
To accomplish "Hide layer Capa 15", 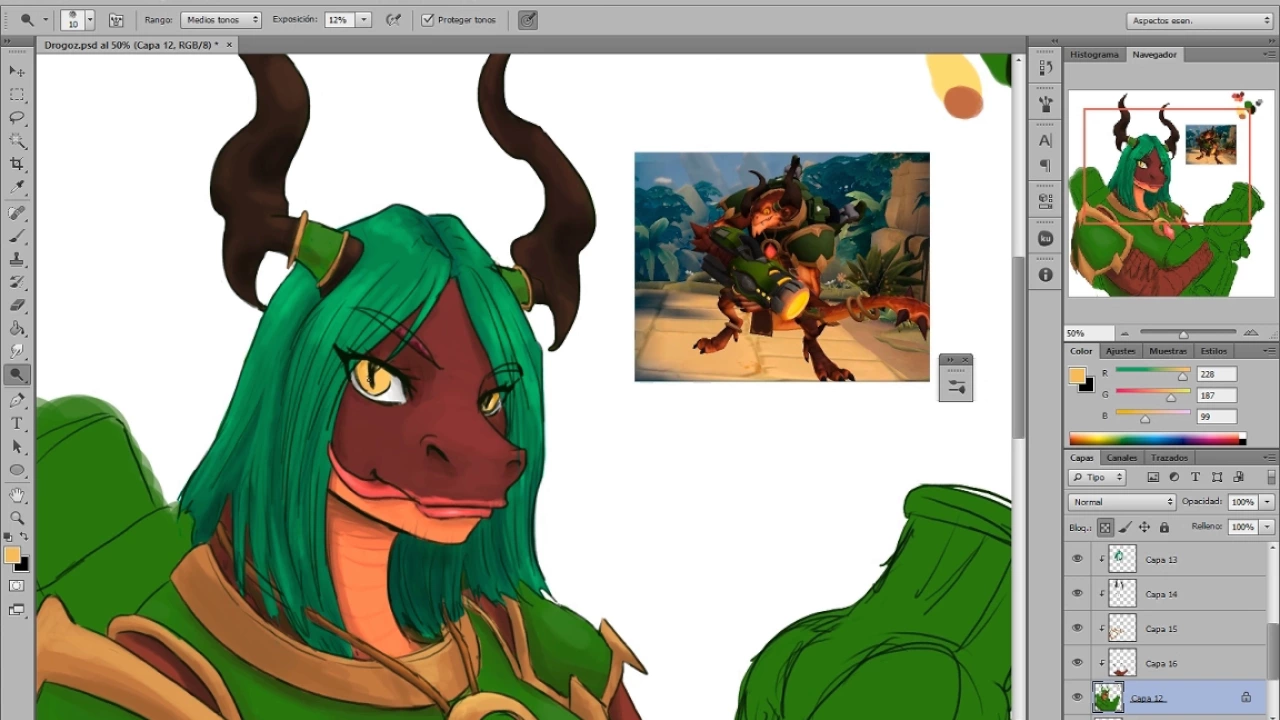I will click(1077, 628).
